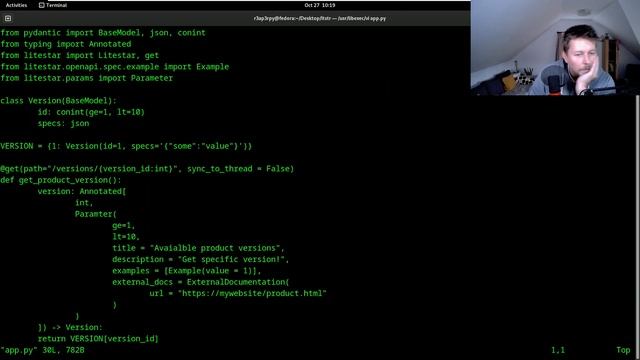Click the VERSION dictionary assignment line

pyautogui.click(x=126, y=146)
